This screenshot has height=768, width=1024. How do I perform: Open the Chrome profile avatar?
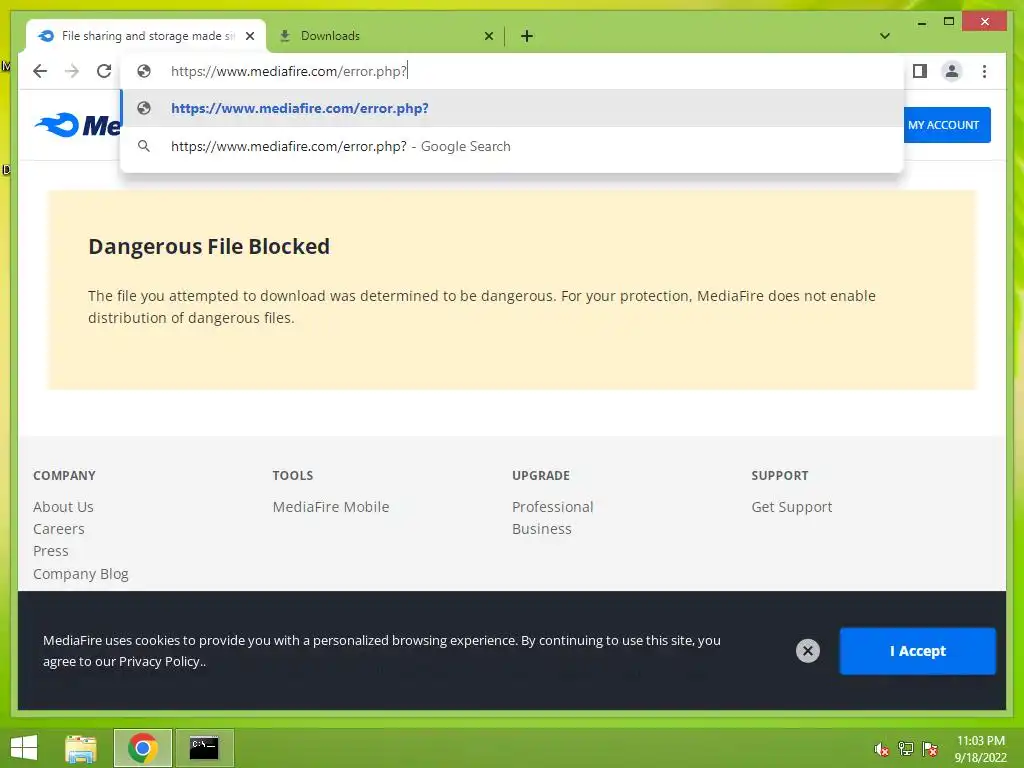coord(952,71)
